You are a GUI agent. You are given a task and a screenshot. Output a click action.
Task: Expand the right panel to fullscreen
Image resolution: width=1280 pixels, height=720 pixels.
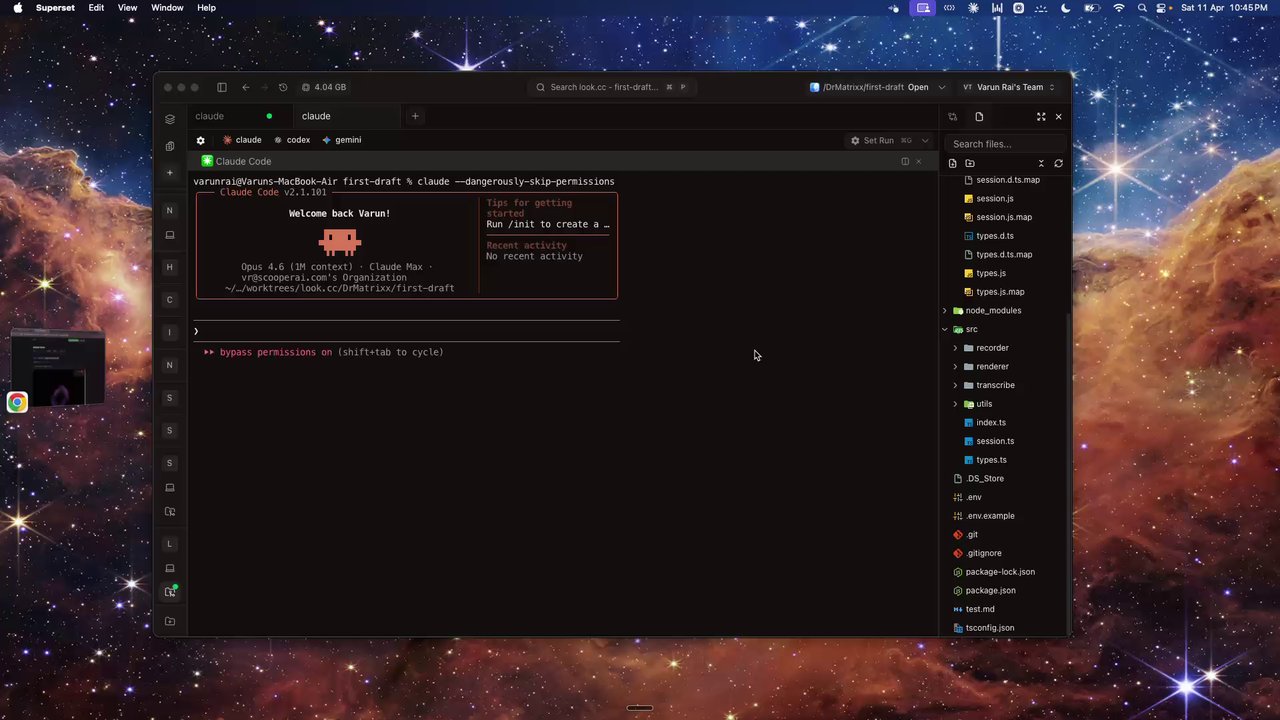click(x=1041, y=117)
